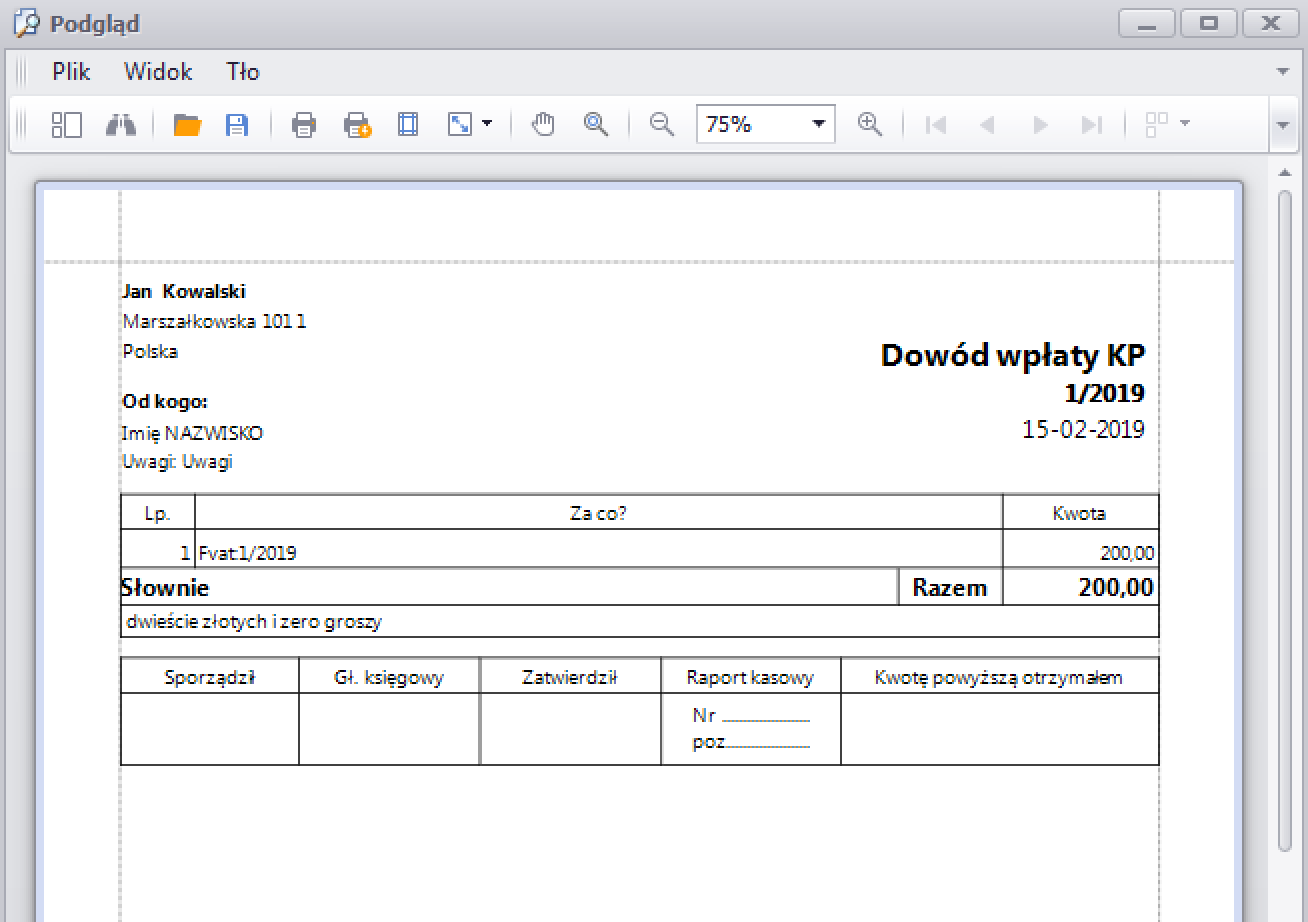Expand the multiple pages dropdown arrow
Viewport: 1308px width, 922px height.
click(x=1185, y=125)
